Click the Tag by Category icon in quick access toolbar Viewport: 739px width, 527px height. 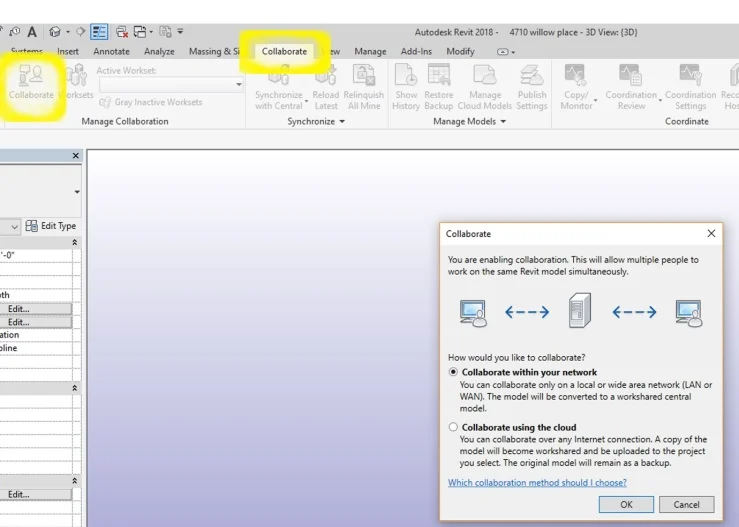point(15,32)
